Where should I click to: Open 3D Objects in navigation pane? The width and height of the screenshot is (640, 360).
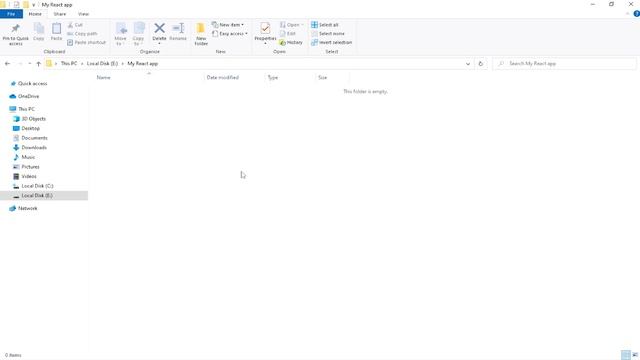point(33,119)
